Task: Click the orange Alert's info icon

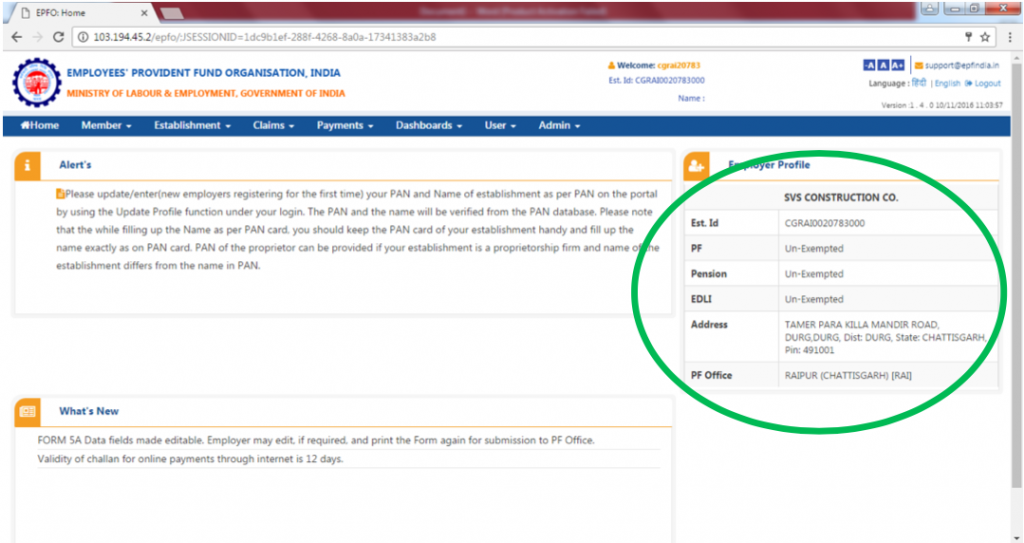Action: (28, 165)
